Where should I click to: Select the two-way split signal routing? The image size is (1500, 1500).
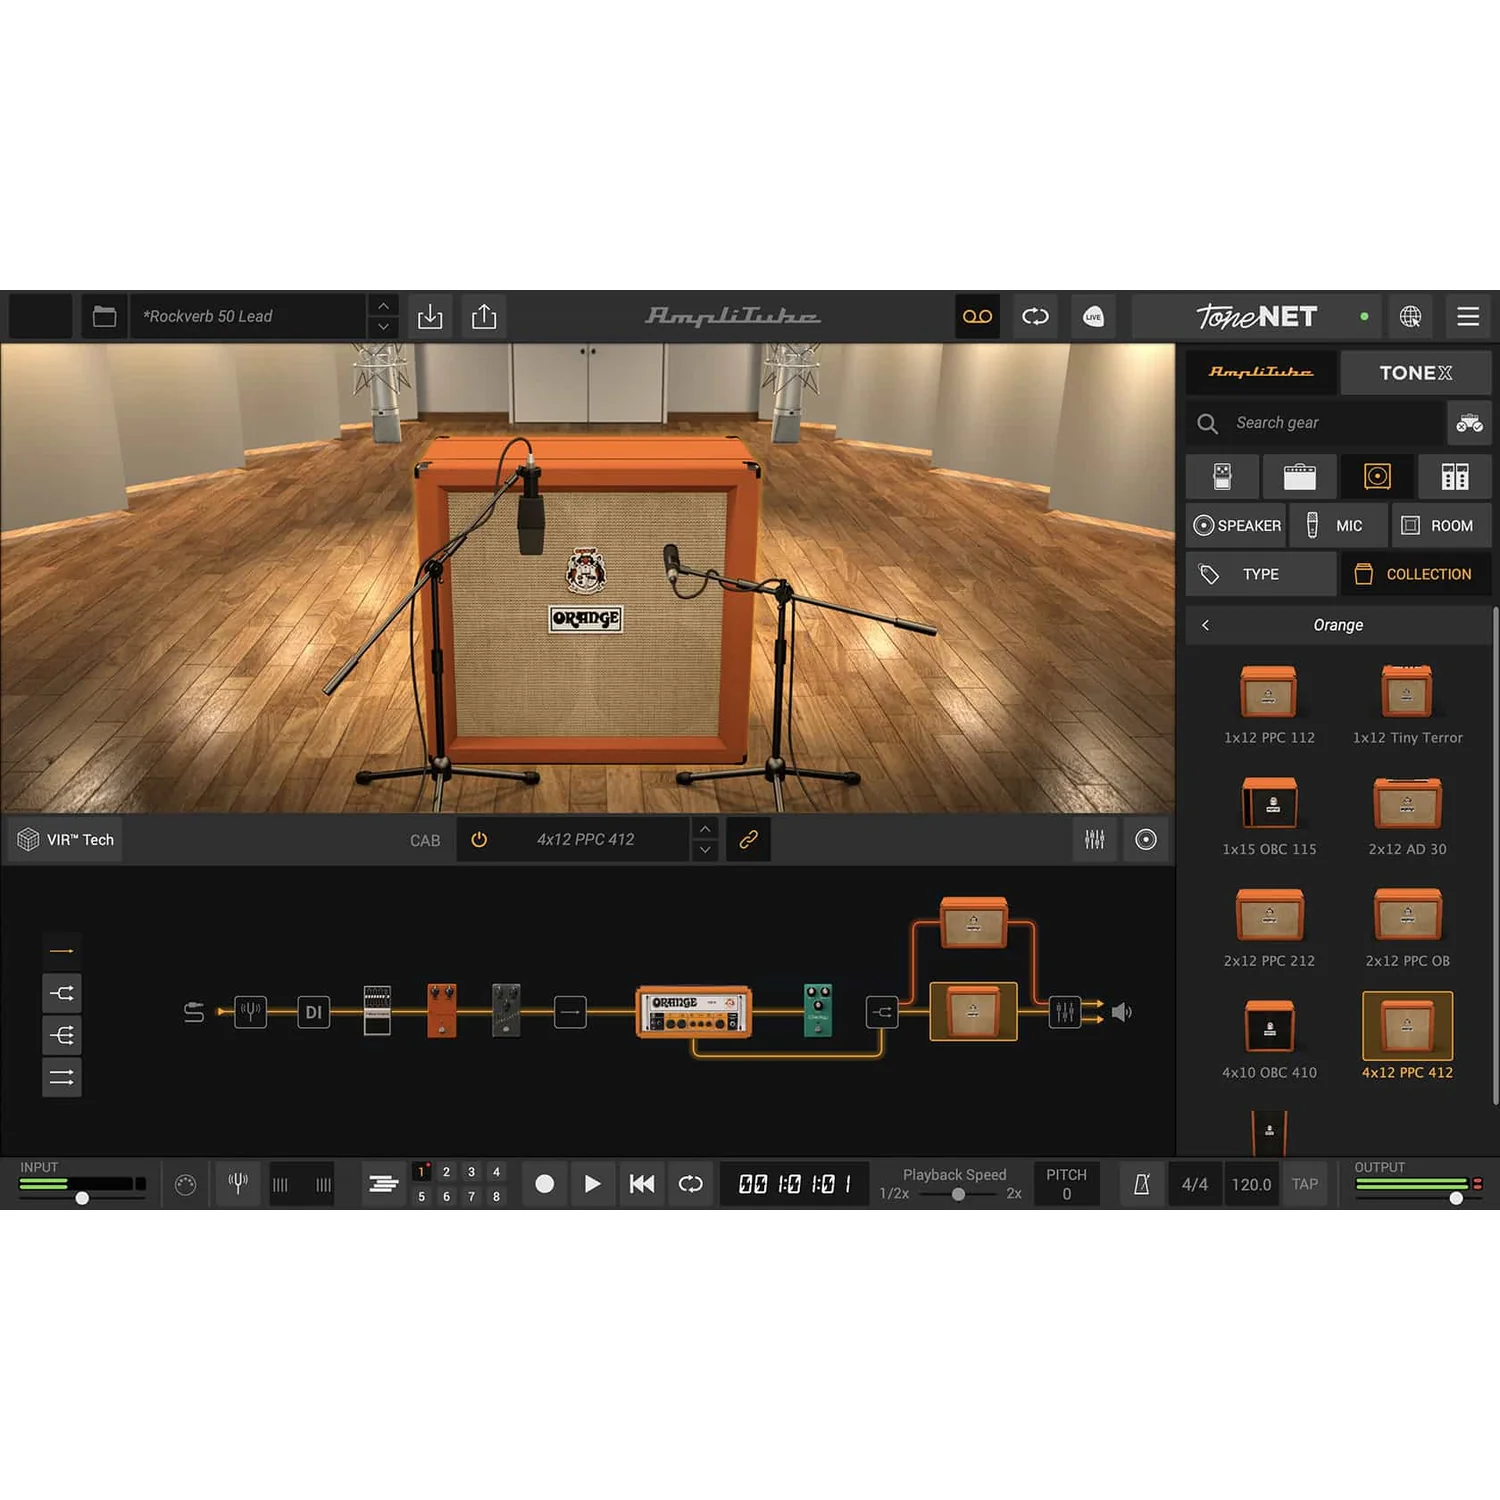click(x=62, y=993)
